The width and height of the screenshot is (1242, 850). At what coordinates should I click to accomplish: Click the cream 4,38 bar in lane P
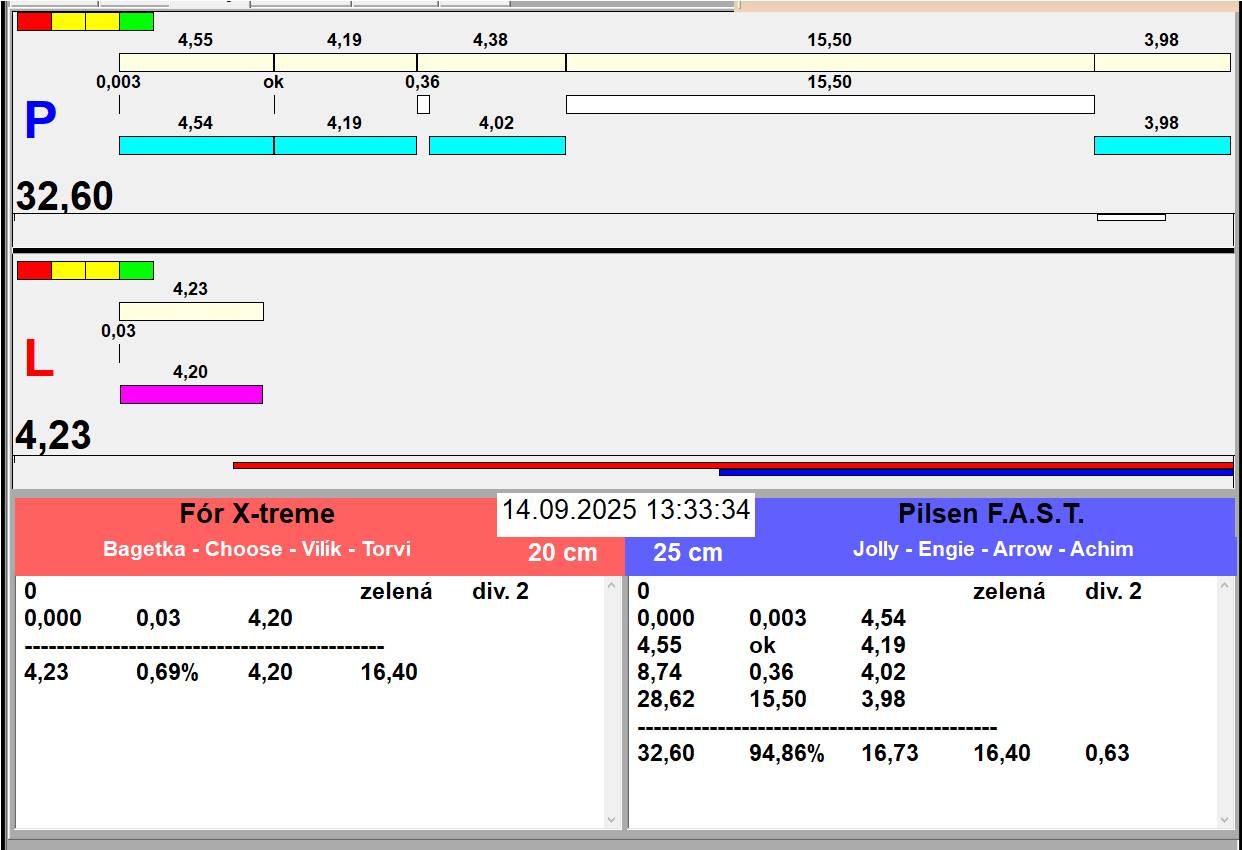(x=491, y=62)
